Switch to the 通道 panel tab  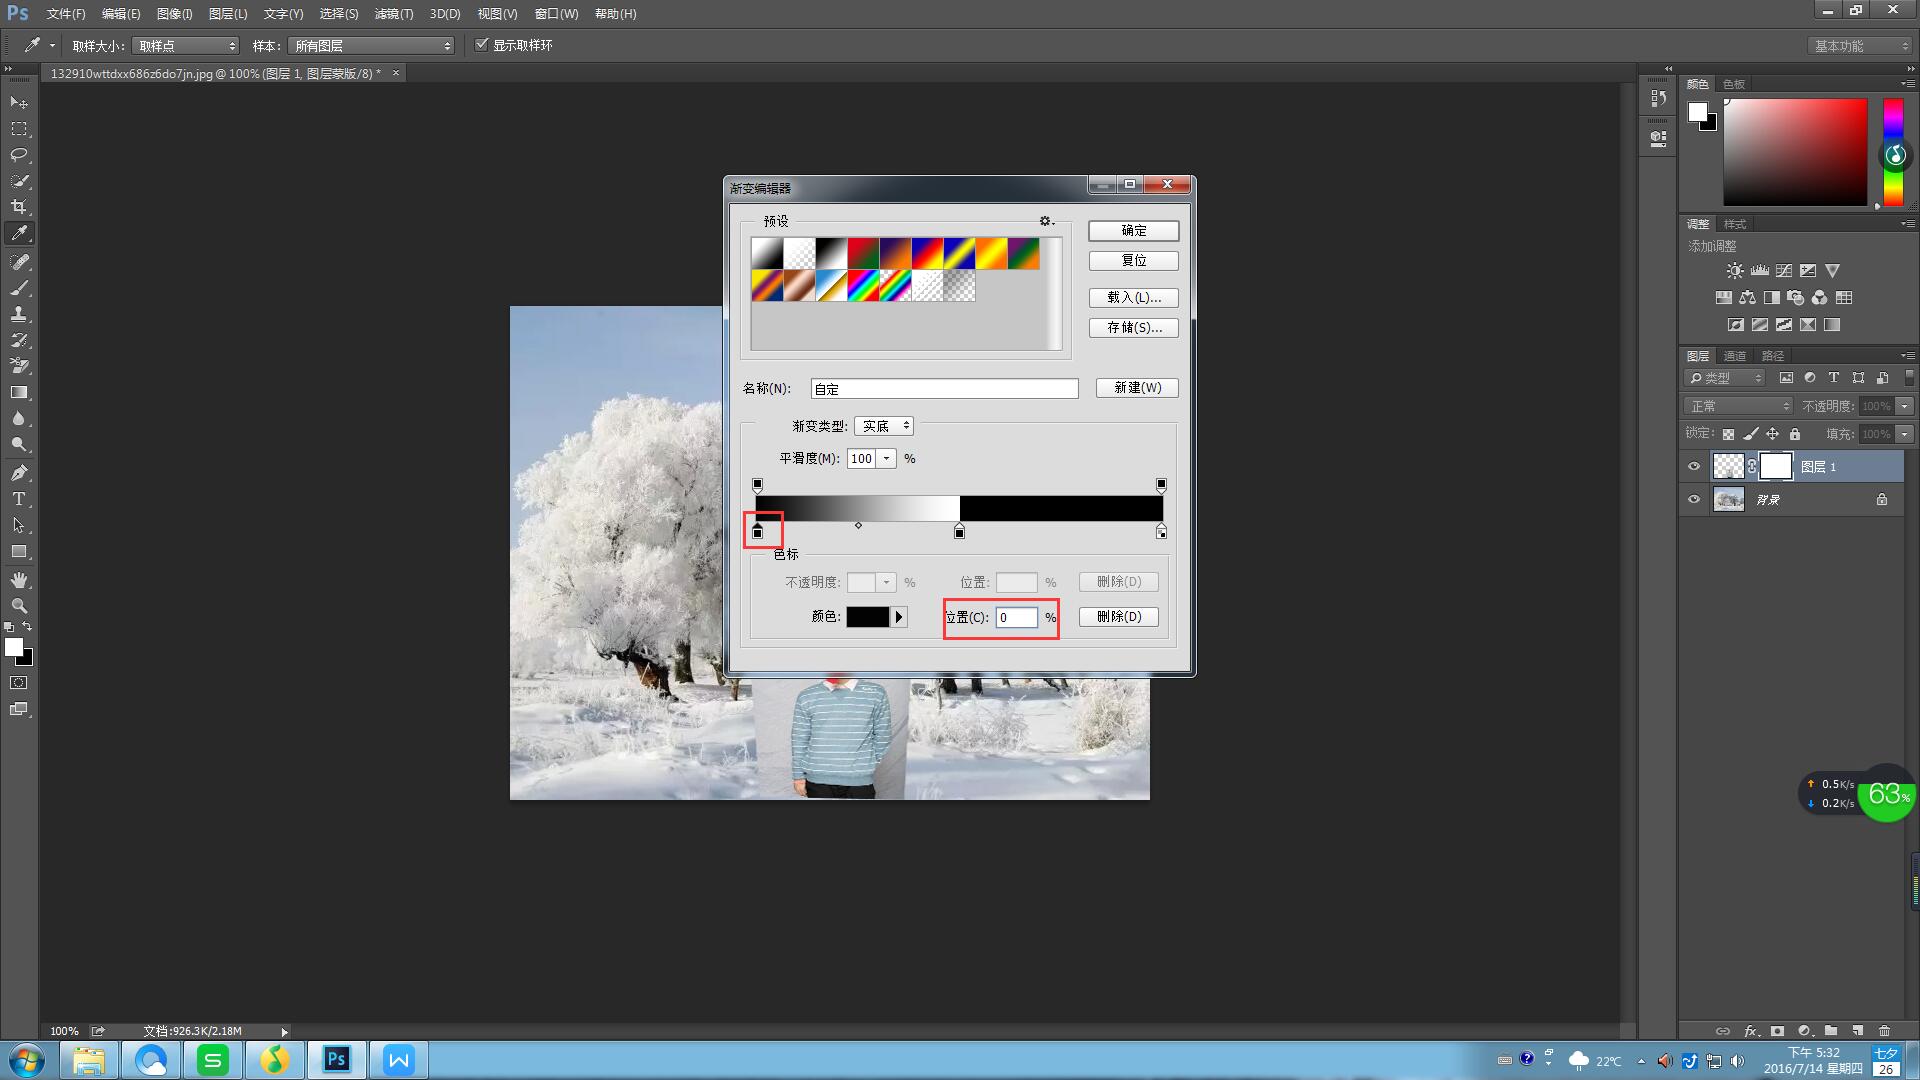tap(1734, 356)
